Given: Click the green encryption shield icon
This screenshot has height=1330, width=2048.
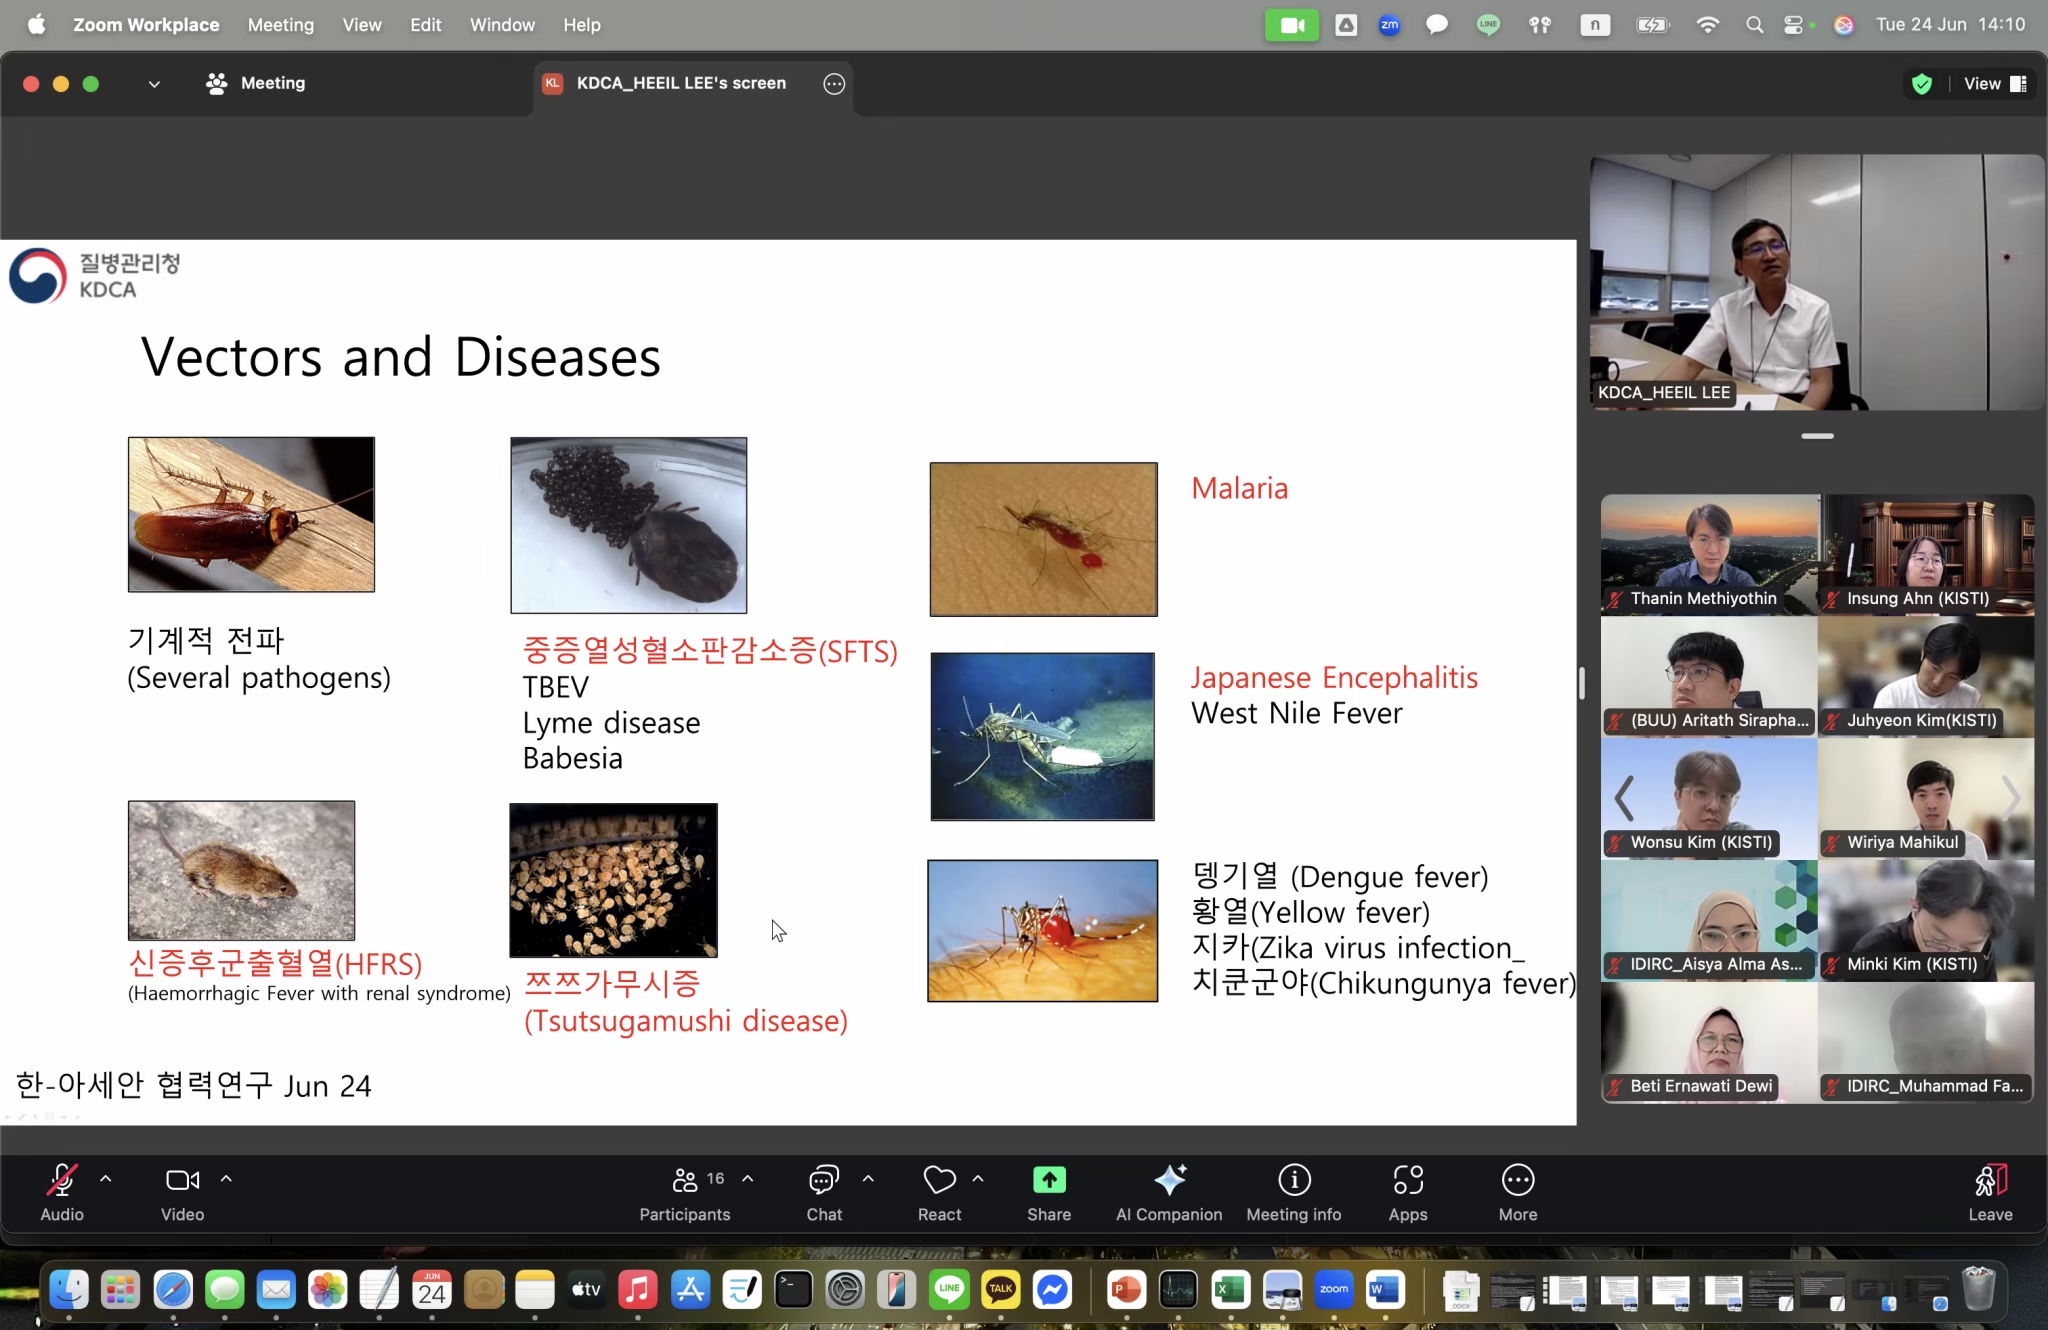Looking at the screenshot, I should (x=1921, y=84).
